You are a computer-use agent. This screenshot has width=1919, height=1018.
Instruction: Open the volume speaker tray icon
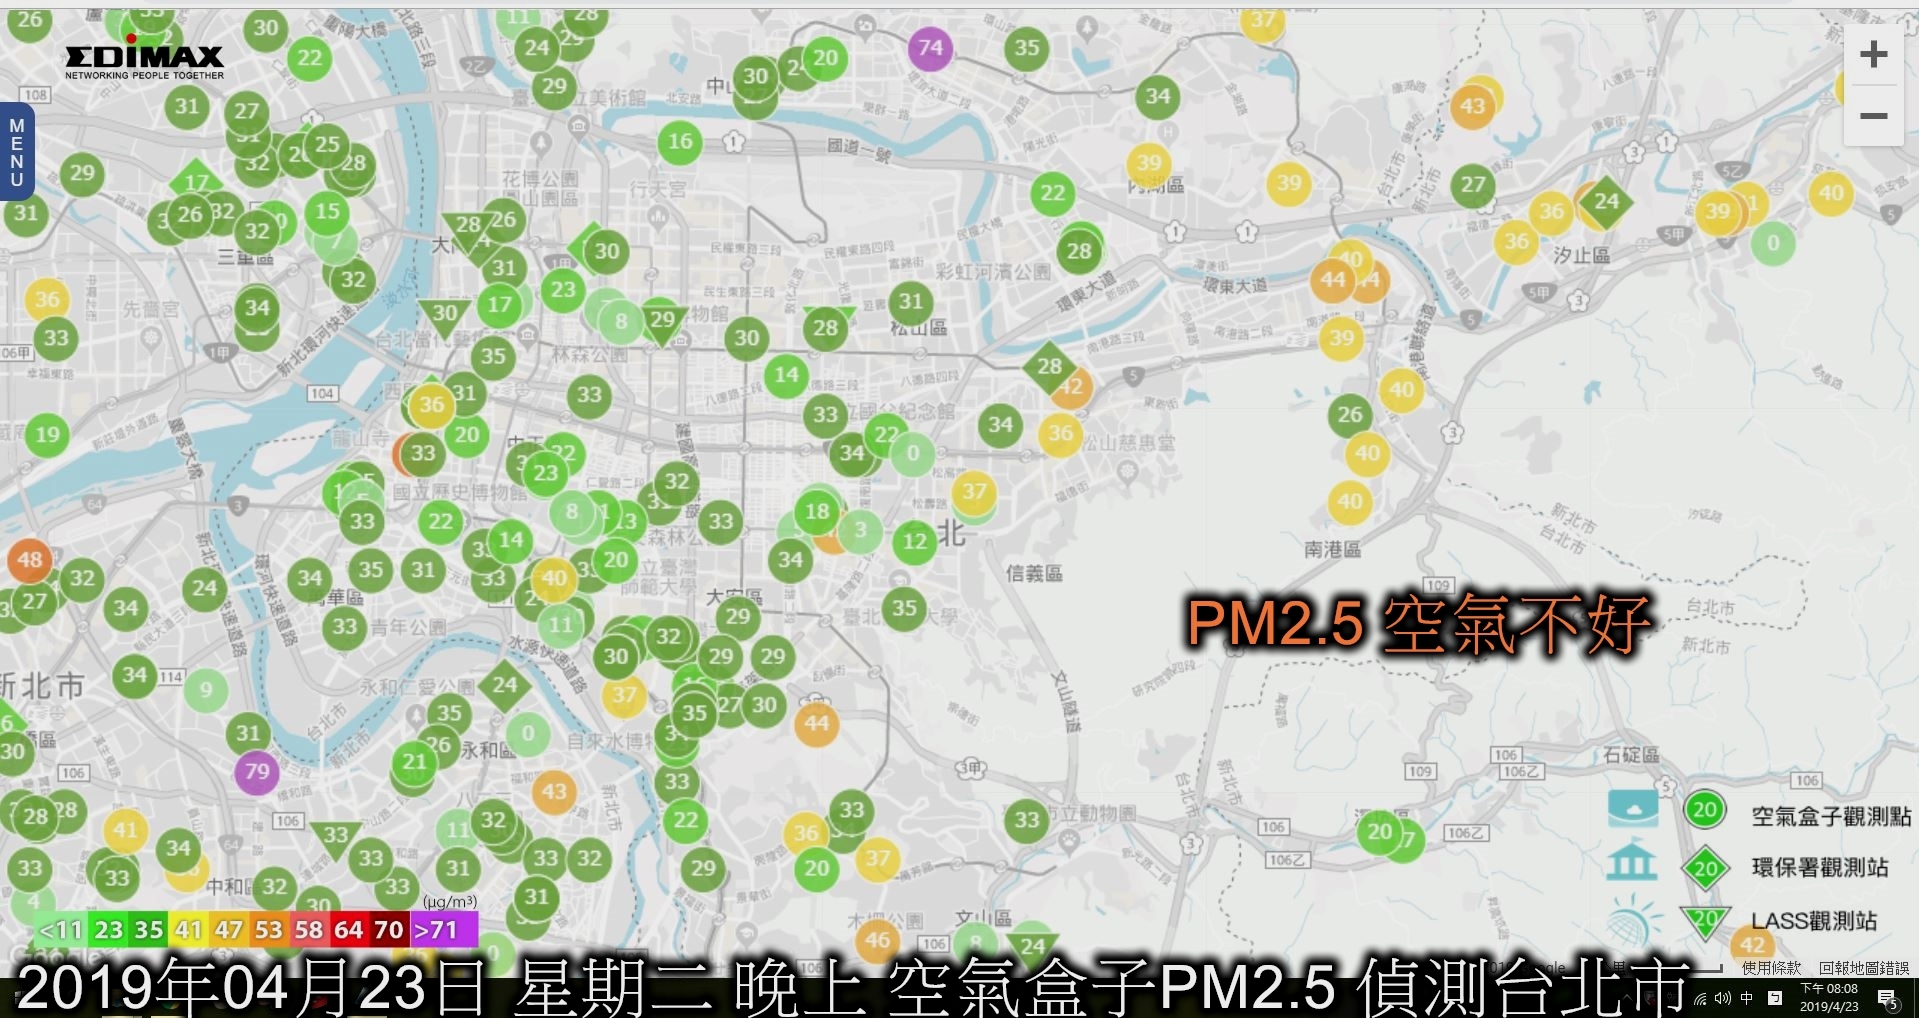click(x=1722, y=998)
